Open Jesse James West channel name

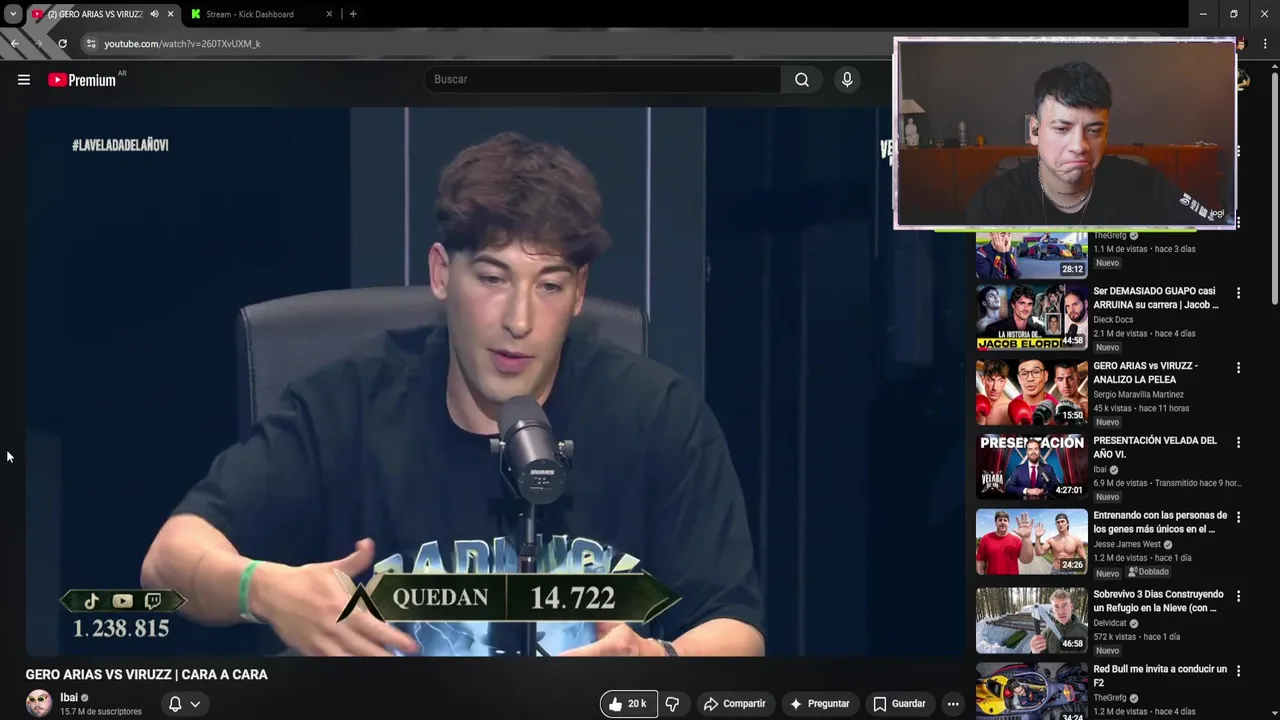click(1127, 545)
